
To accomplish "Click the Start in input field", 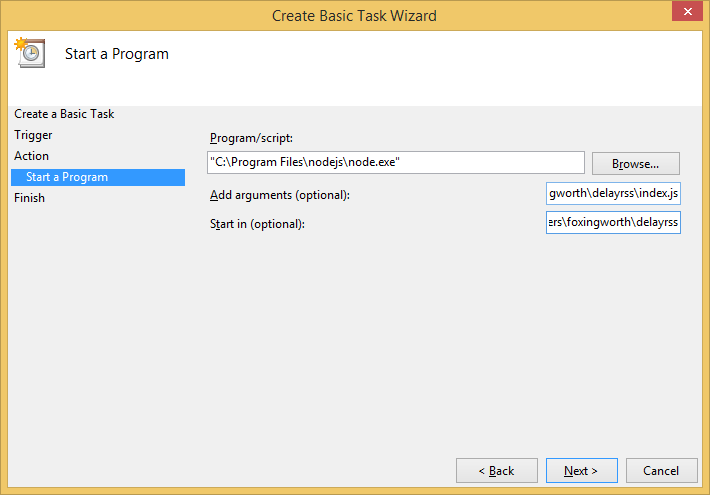I will click(613, 222).
